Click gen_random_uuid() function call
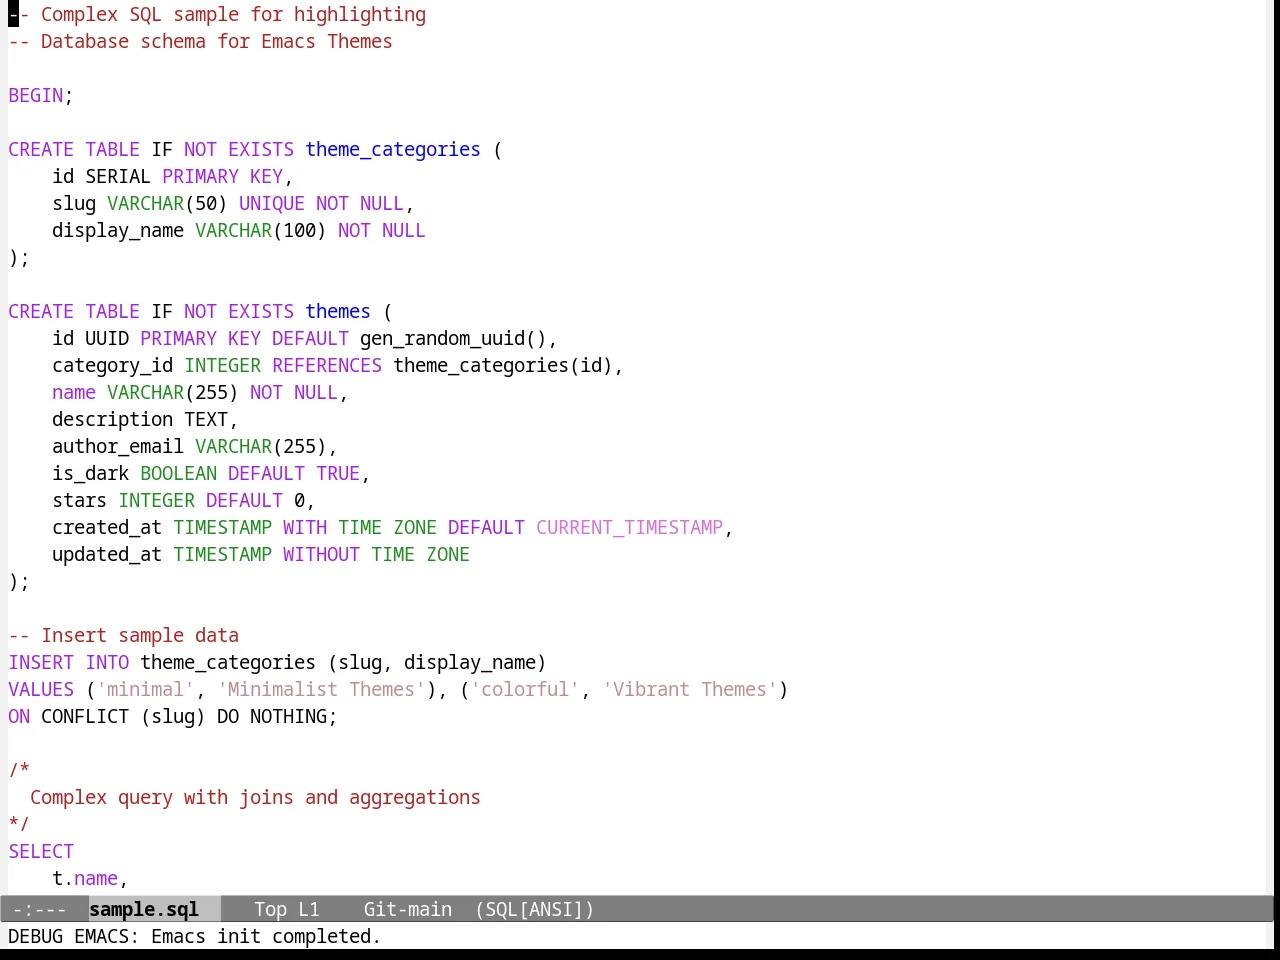The width and height of the screenshot is (1280, 960). coord(453,338)
